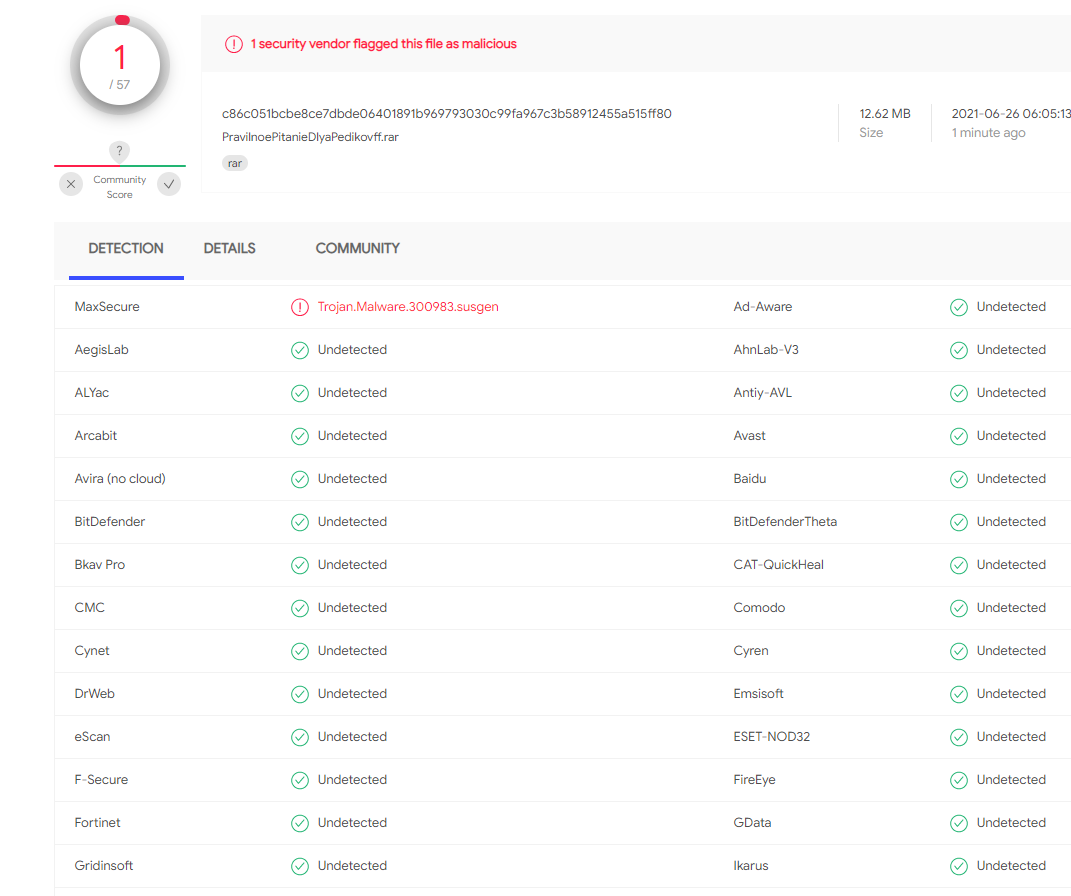Open the COMMUNITY tab
The image size is (1071, 896).
point(357,249)
